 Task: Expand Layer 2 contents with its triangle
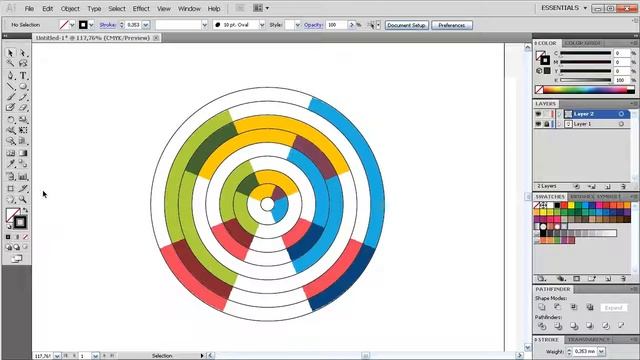[560, 114]
